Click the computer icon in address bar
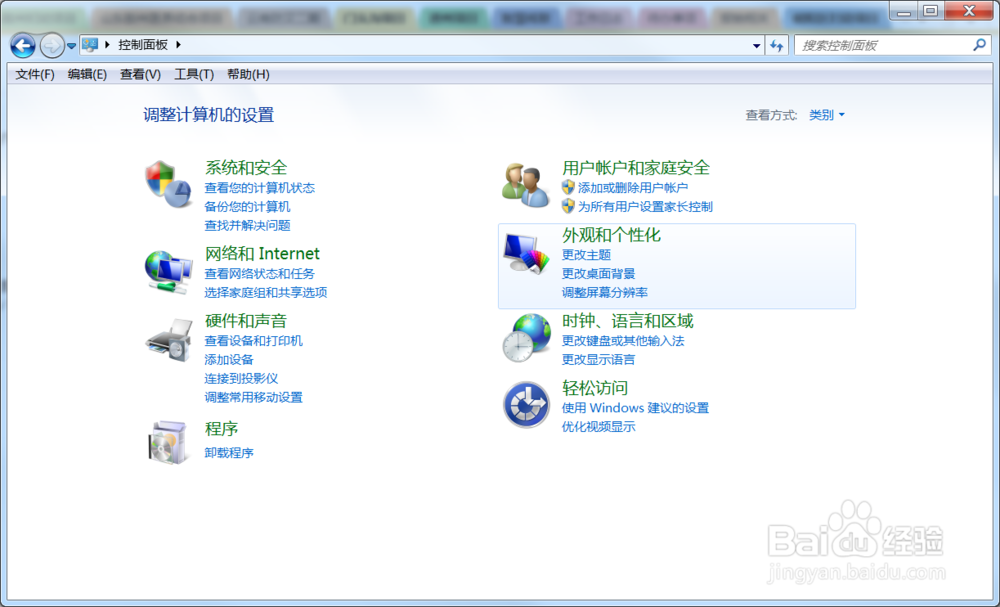Viewport: 1000px width, 607px height. (x=90, y=45)
